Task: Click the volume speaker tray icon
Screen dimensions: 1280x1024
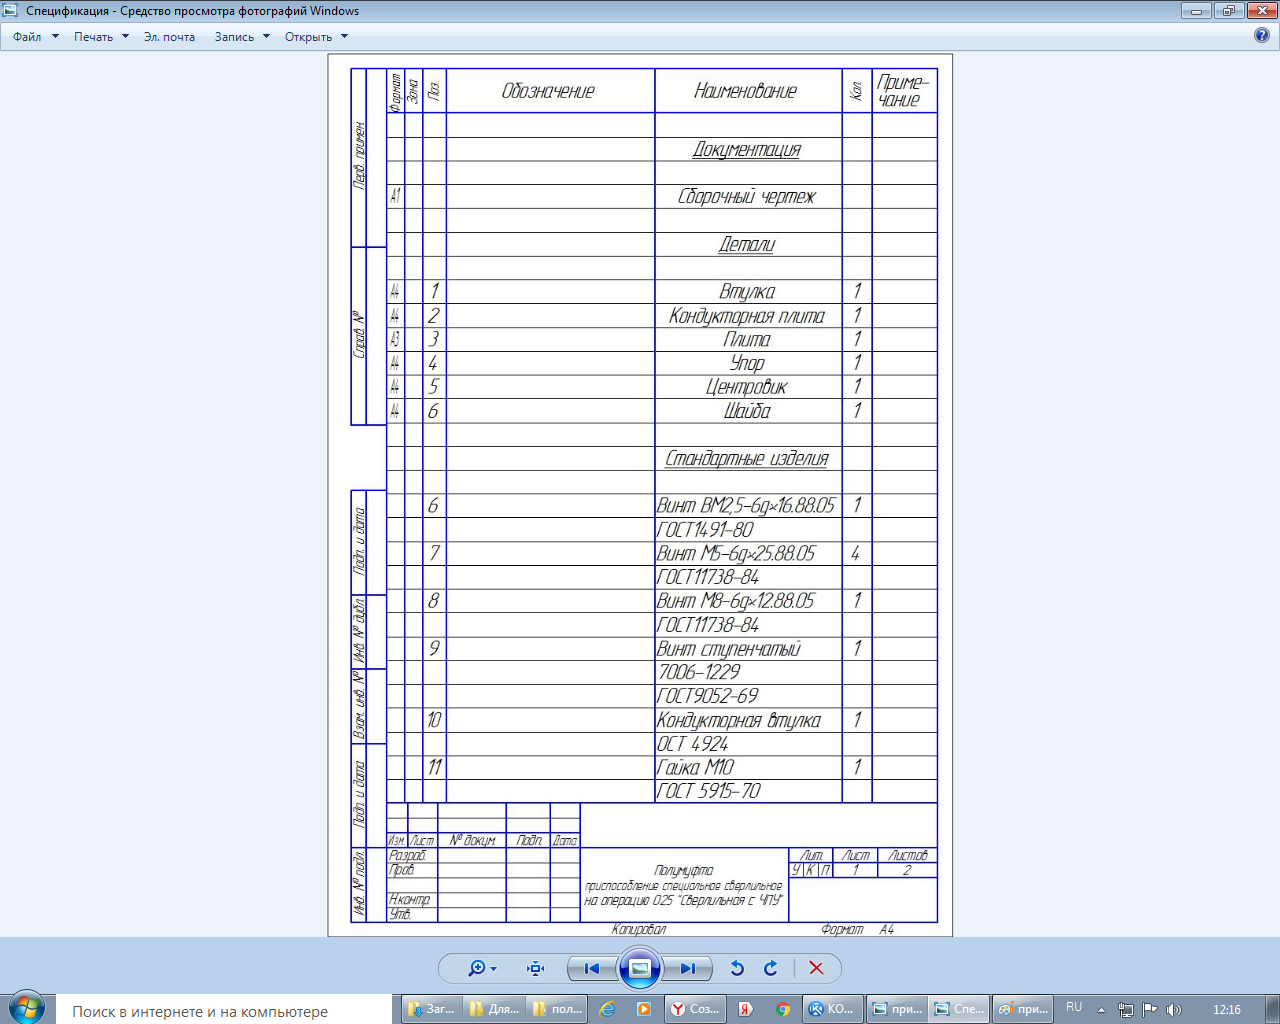Action: click(x=1173, y=1009)
